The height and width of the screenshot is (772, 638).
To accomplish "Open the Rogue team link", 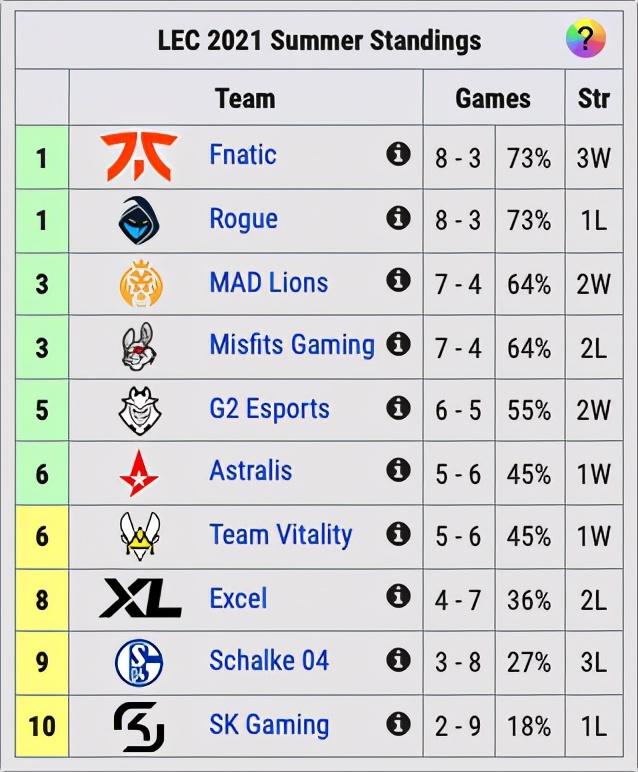I will 243,220.
